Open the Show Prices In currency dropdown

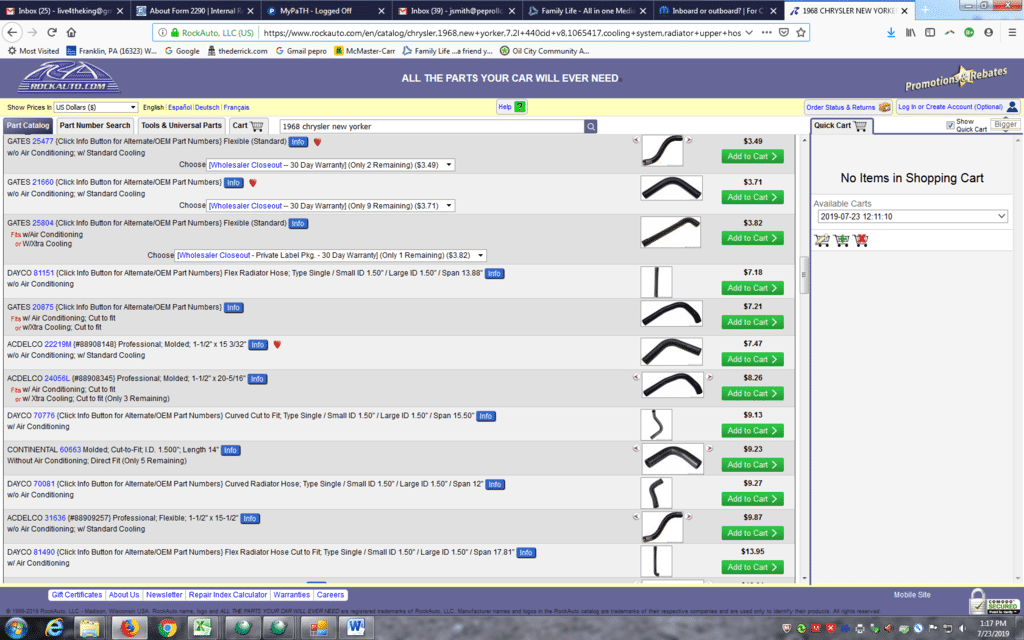(95, 107)
